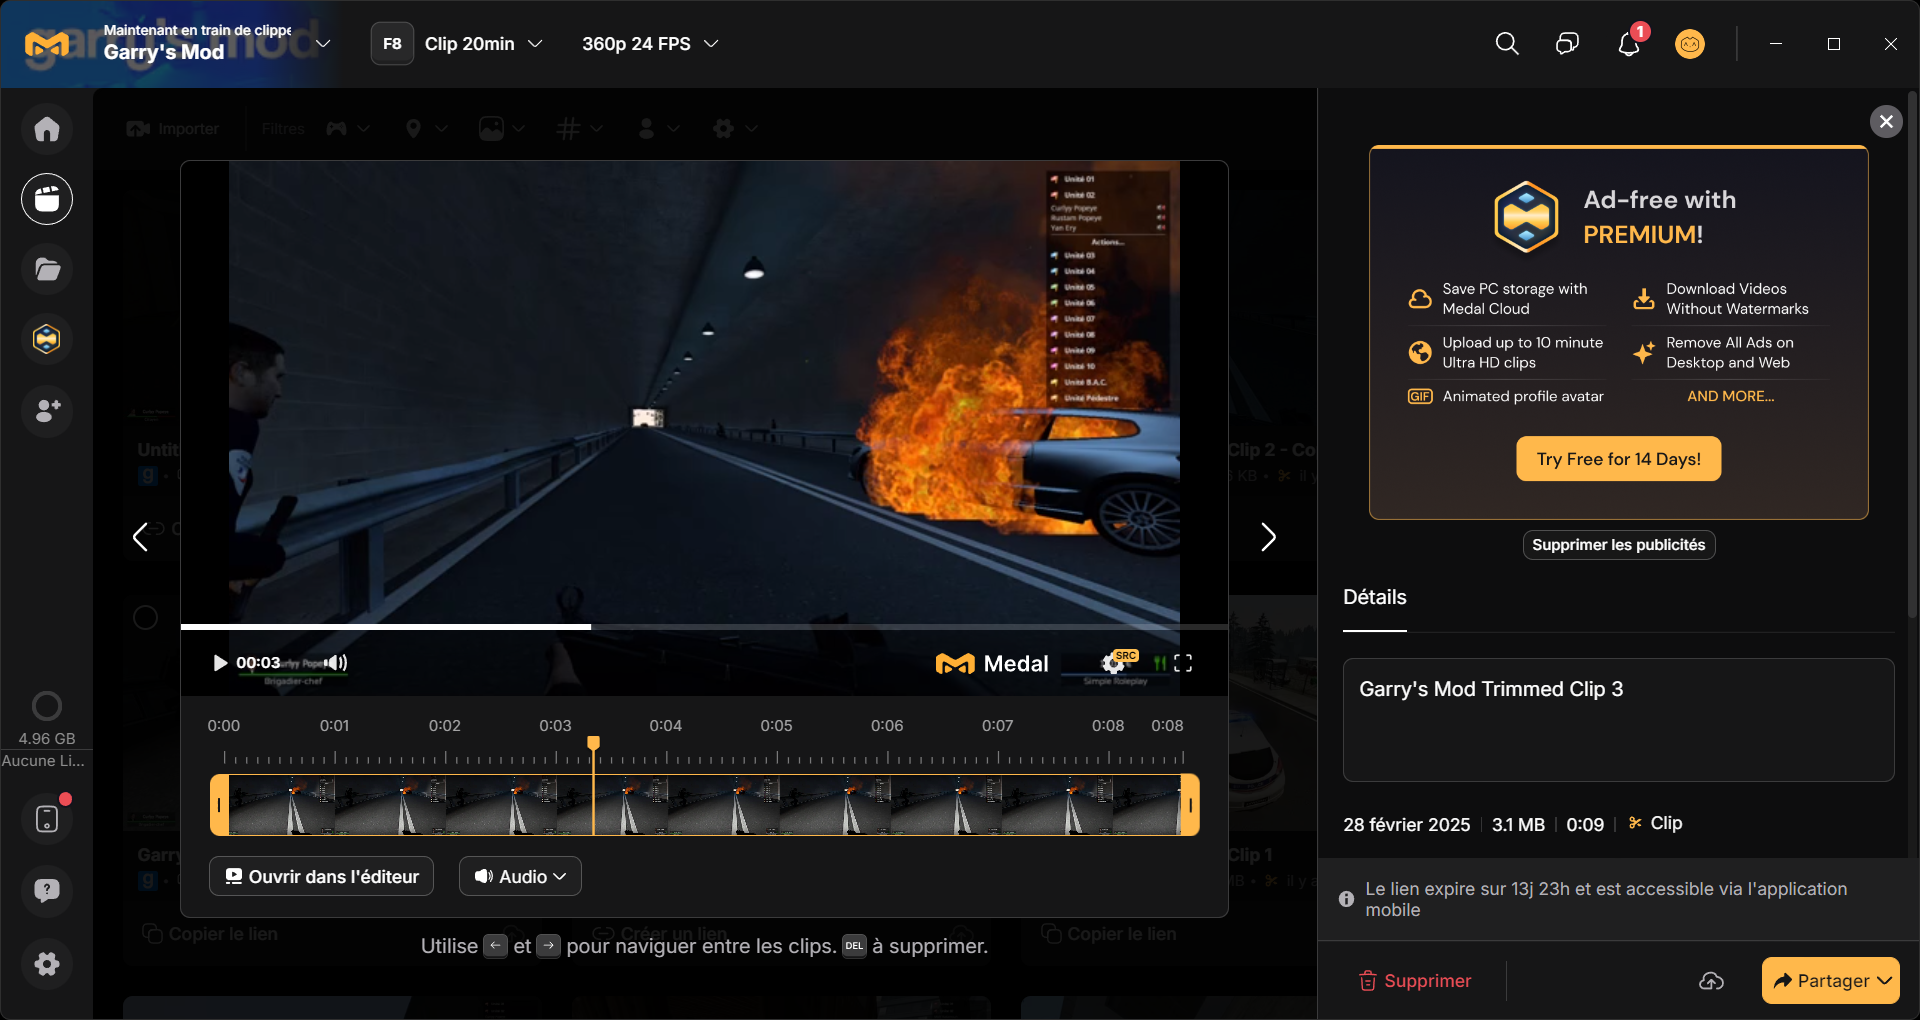
Task: Open the Clip 20min length dropdown
Action: pos(483,44)
